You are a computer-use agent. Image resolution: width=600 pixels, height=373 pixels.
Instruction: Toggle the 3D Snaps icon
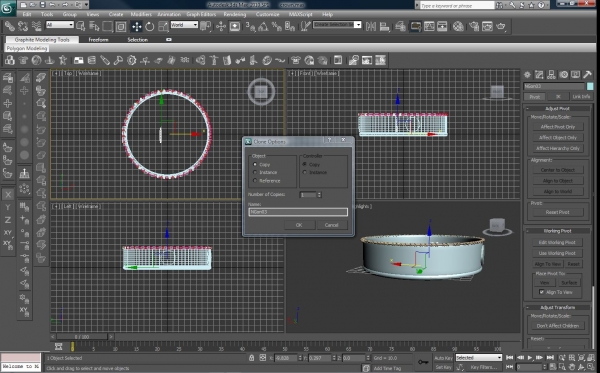pyautogui.click(x=250, y=26)
